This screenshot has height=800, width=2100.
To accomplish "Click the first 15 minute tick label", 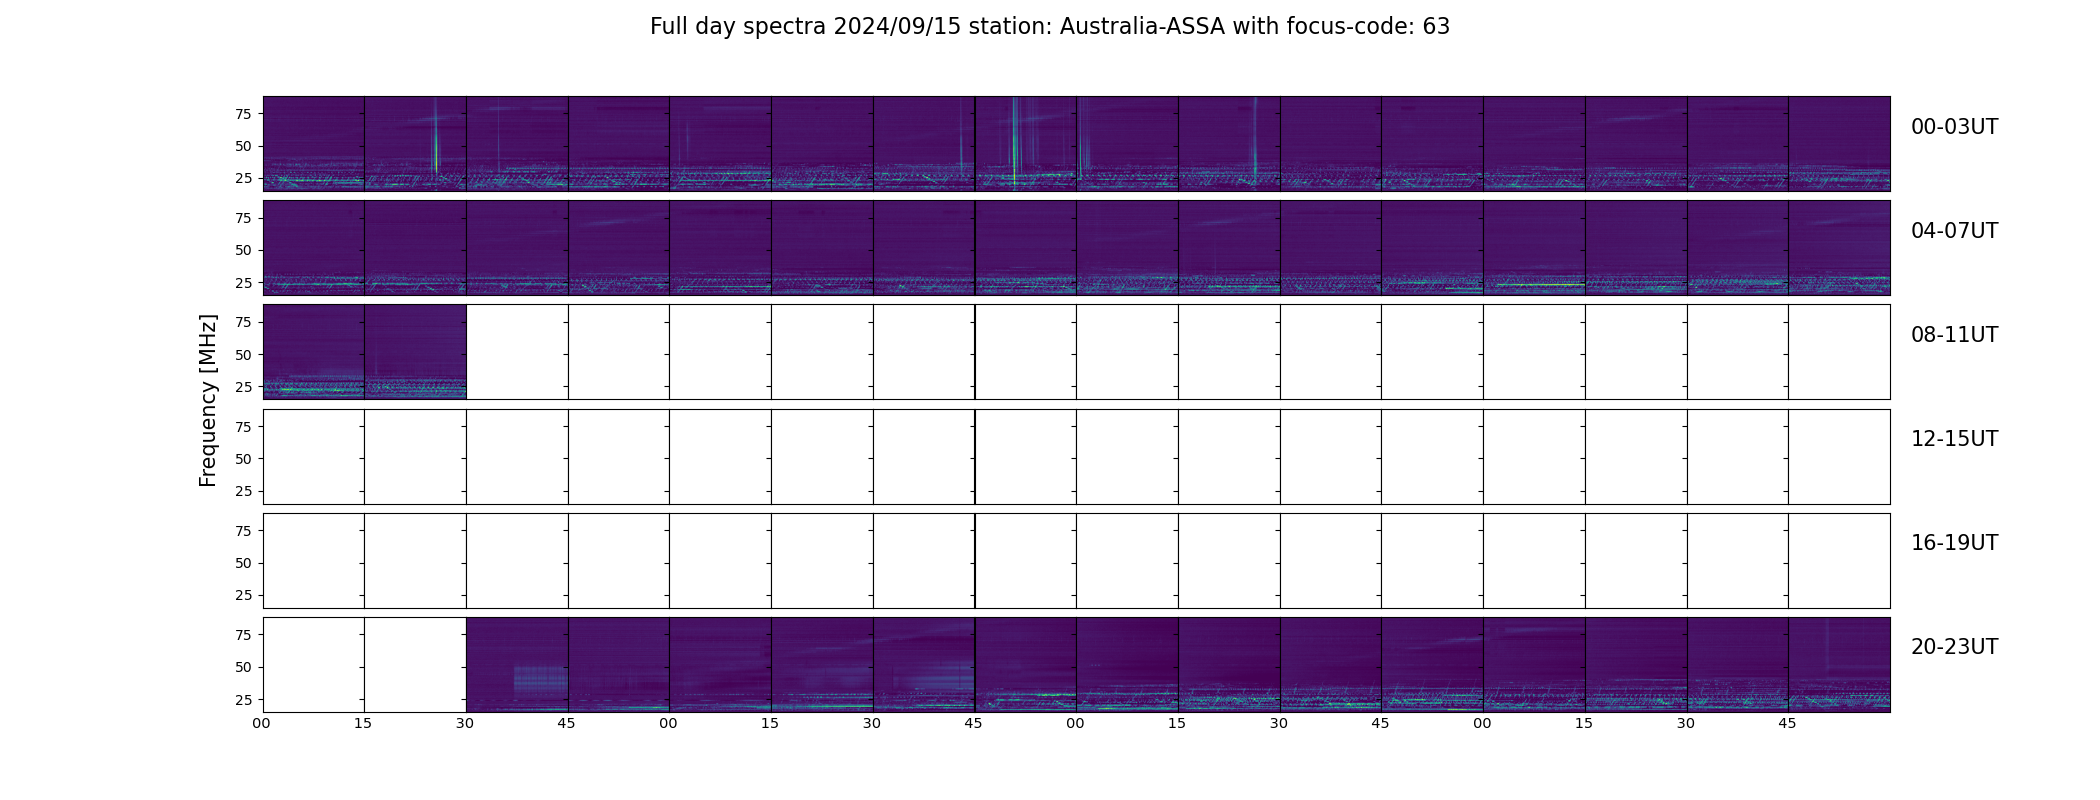I will pos(363,723).
